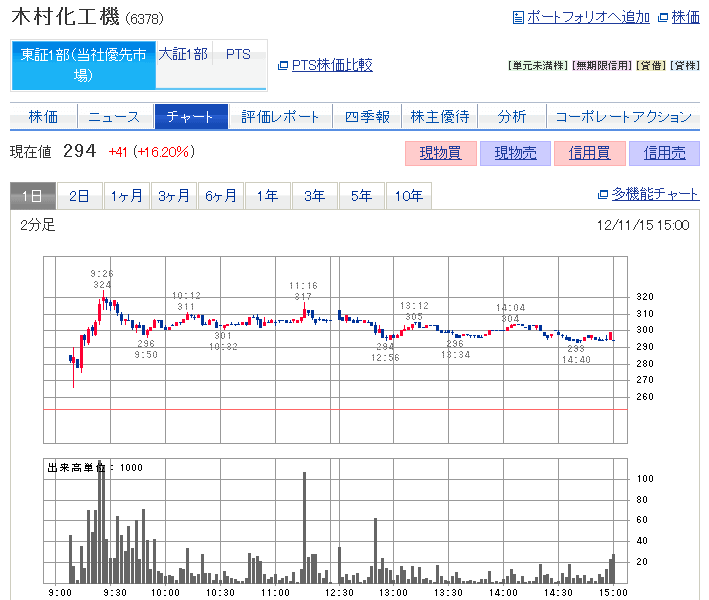Open the 株価 link at top right
This screenshot has width=709, height=600.
(685, 17)
